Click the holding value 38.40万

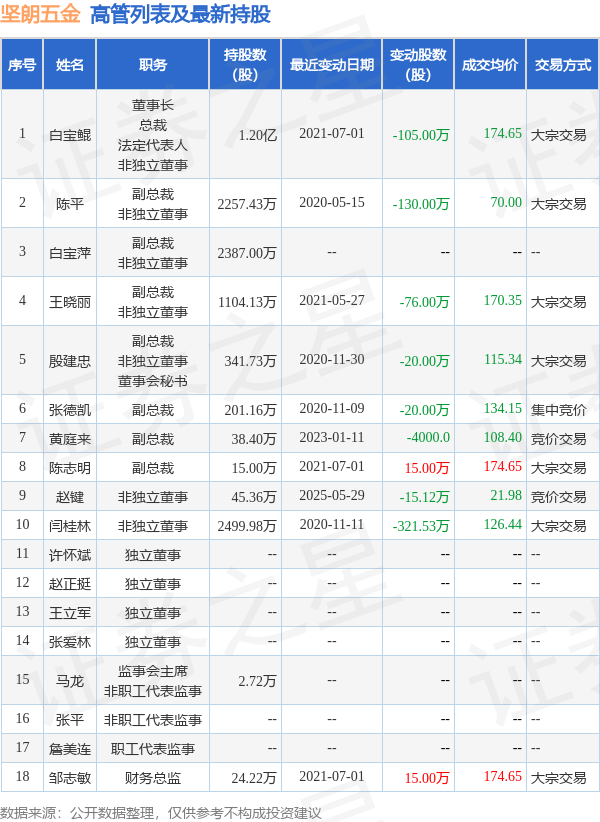(x=254, y=439)
